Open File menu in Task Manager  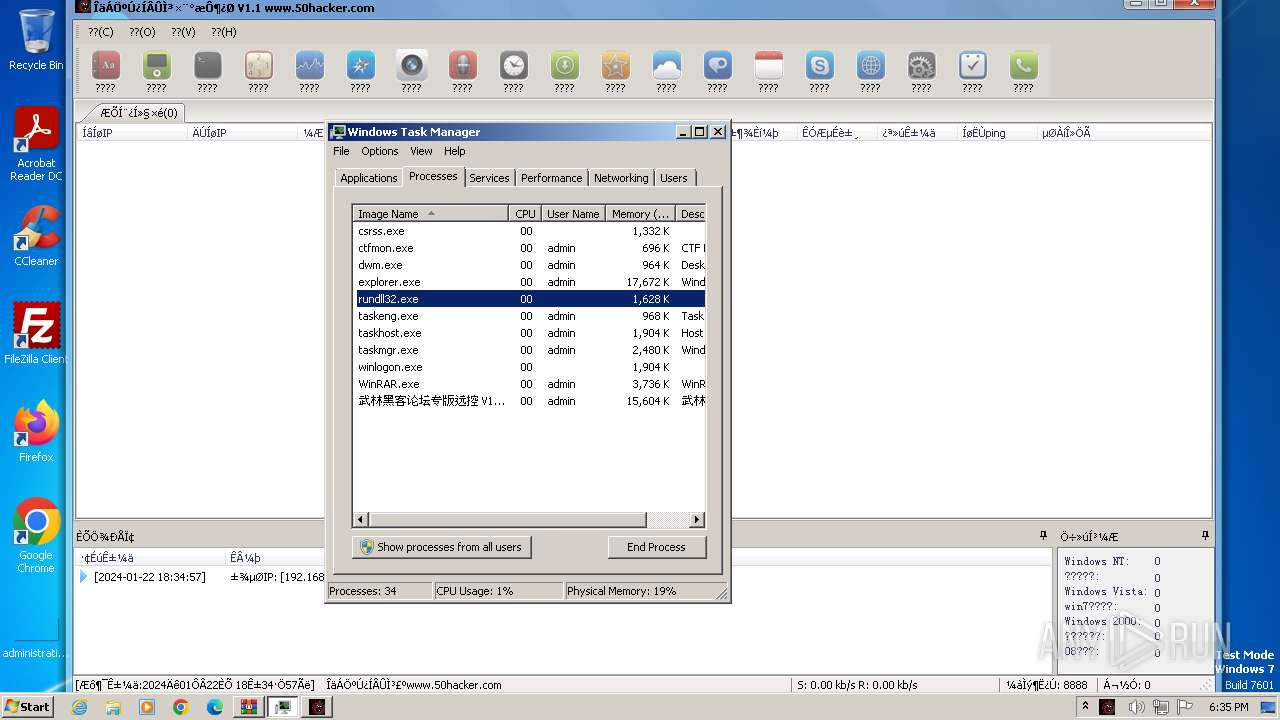pyautogui.click(x=341, y=151)
